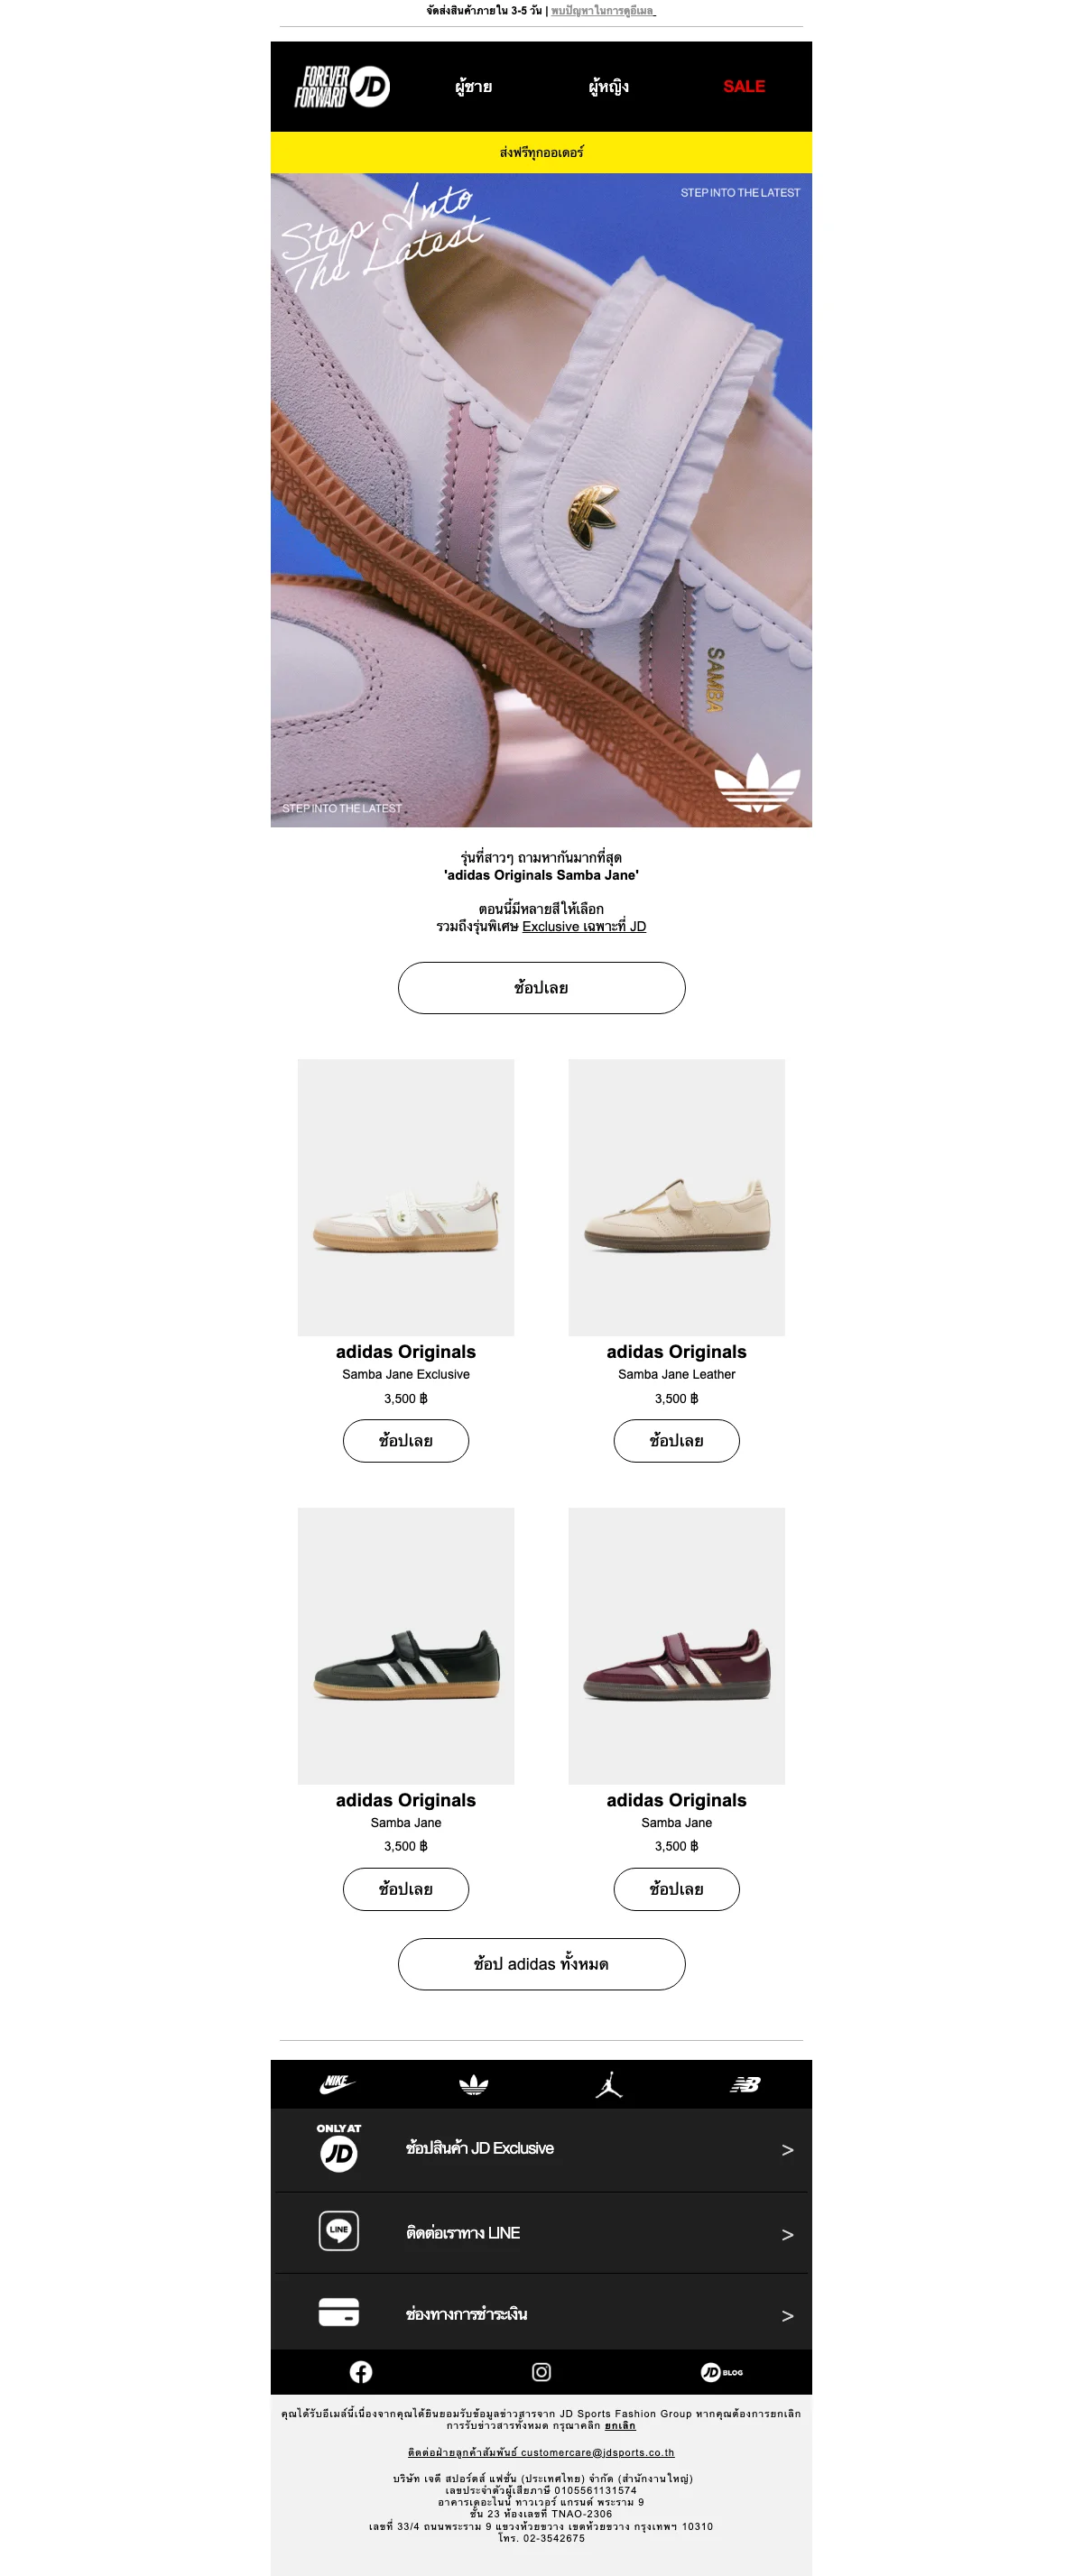
Task: Open the ผู้หญิง navigation item
Action: [x=608, y=87]
